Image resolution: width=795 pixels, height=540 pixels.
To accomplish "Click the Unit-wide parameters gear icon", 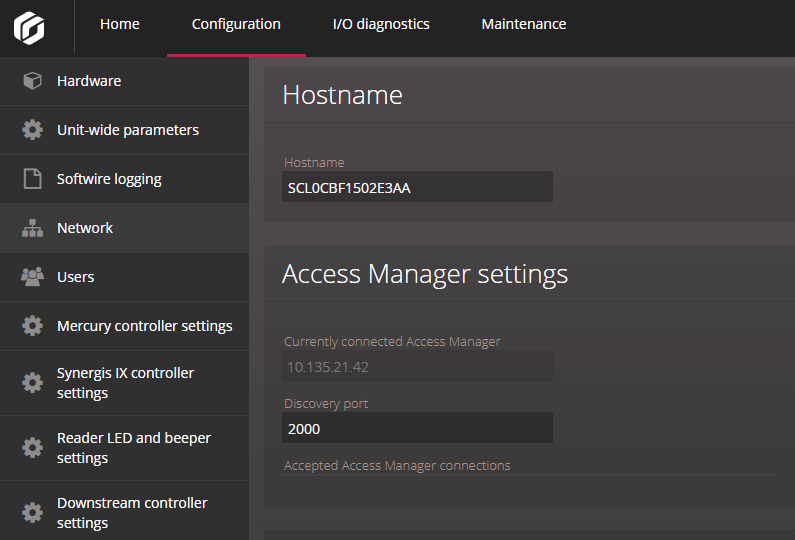I will point(32,130).
